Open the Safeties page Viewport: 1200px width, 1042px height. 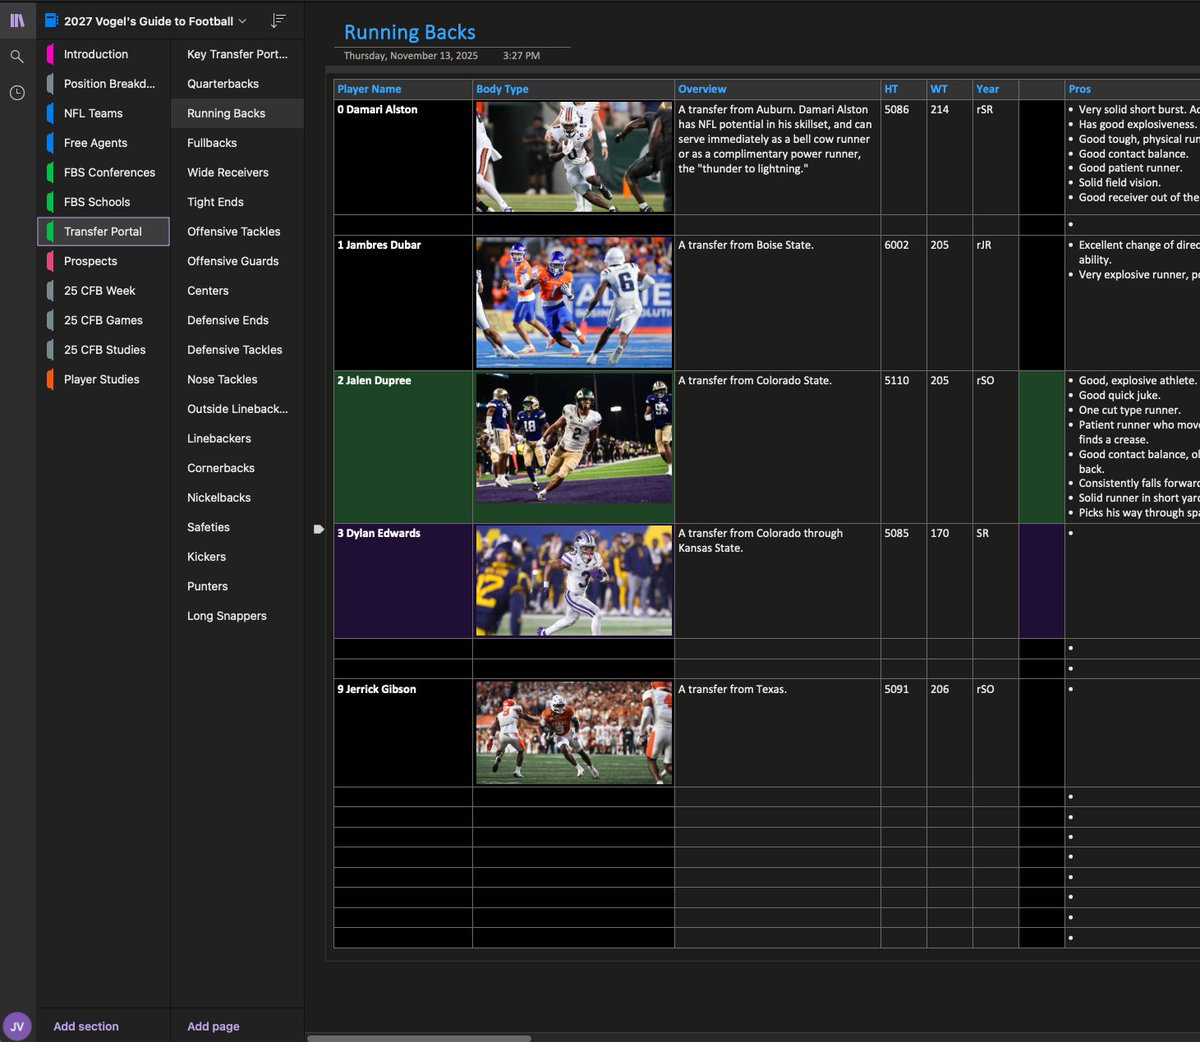pyautogui.click(x=237, y=527)
